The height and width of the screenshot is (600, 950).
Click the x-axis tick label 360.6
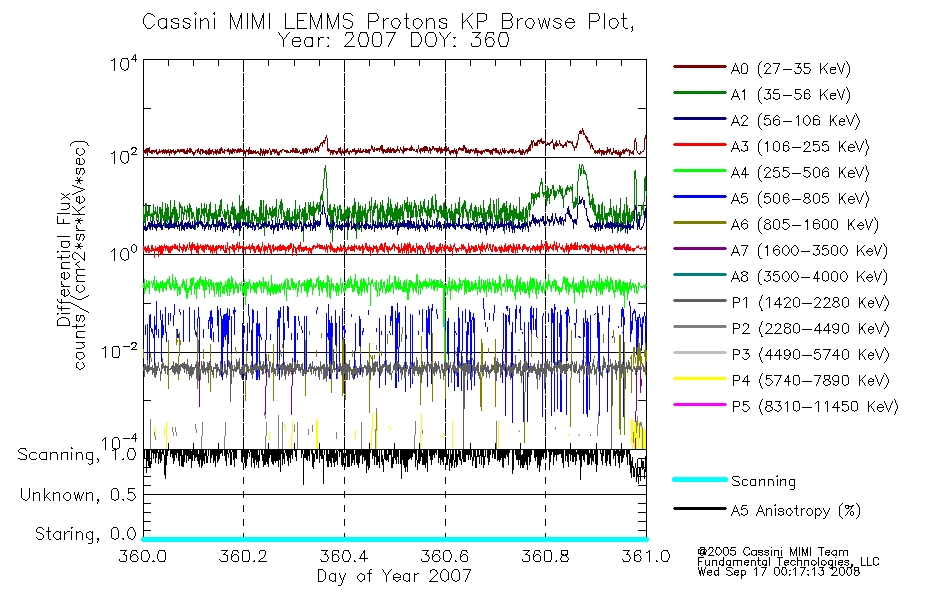445,556
